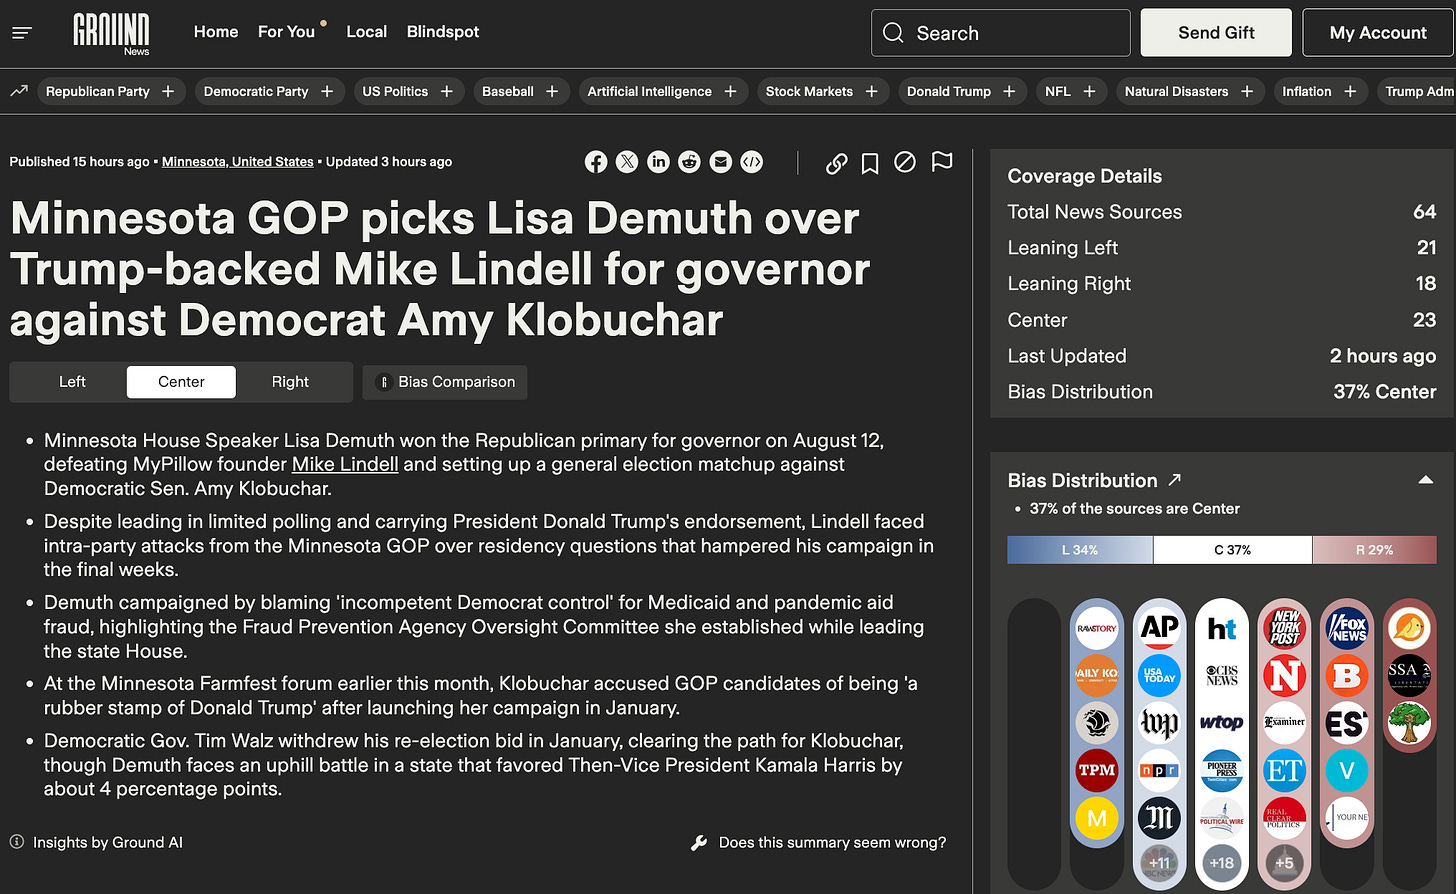
Task: Open the TPM source icon
Action: 1097,770
